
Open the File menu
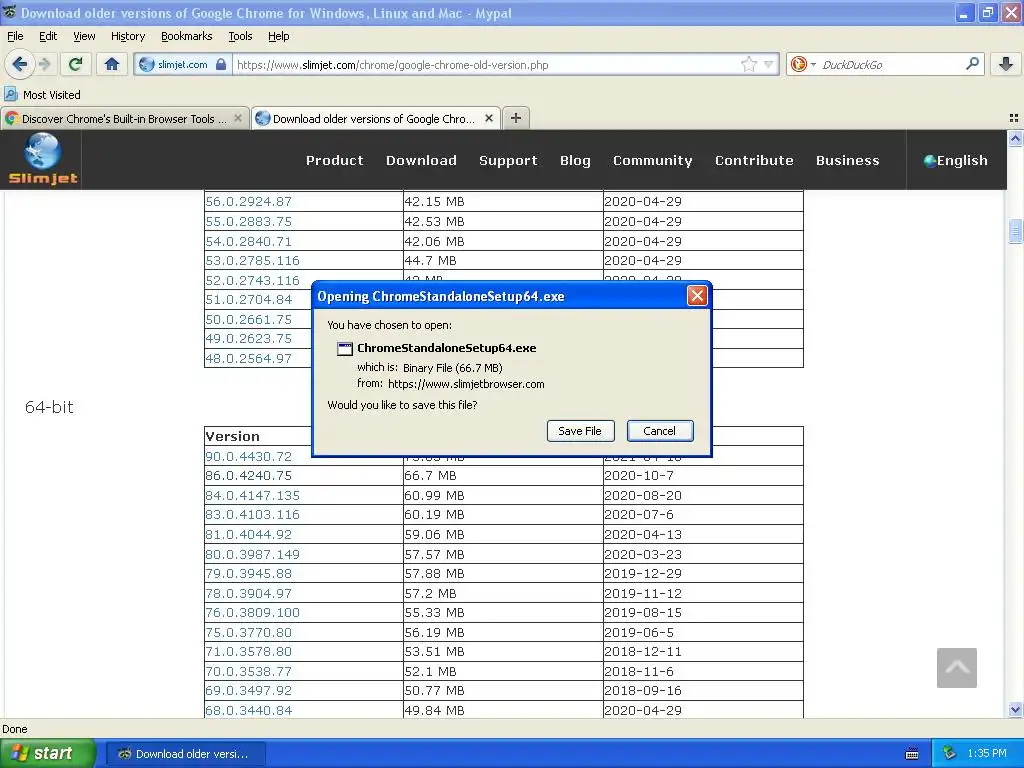coord(15,36)
